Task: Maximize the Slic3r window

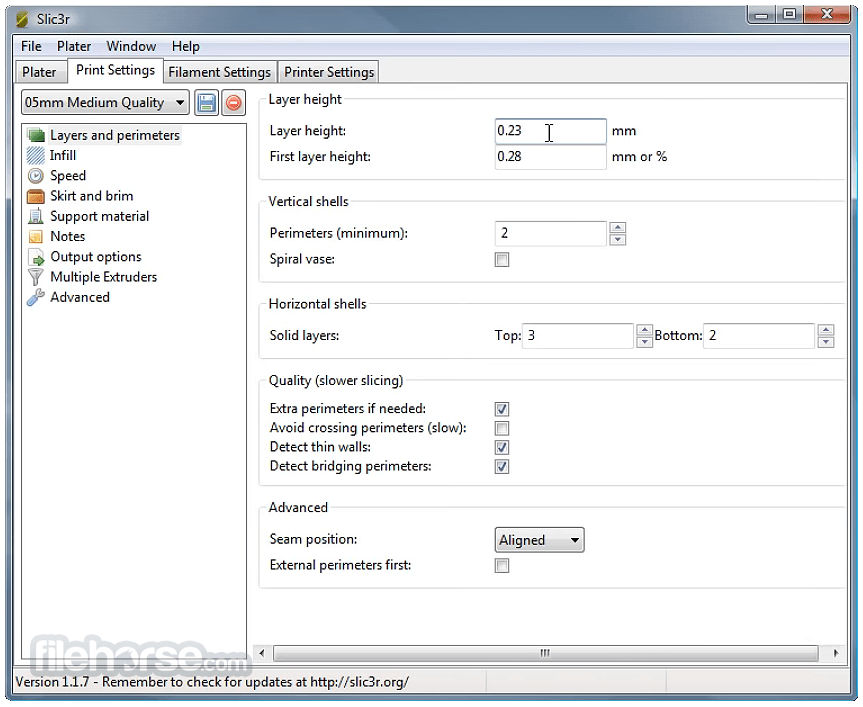Action: click(789, 15)
